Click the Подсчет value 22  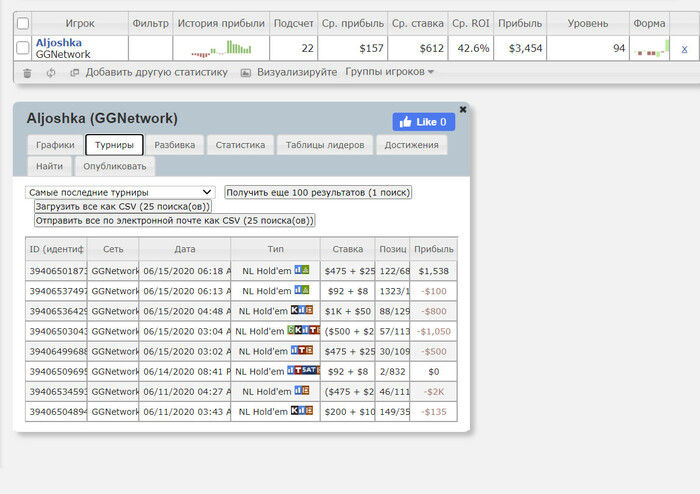point(307,48)
